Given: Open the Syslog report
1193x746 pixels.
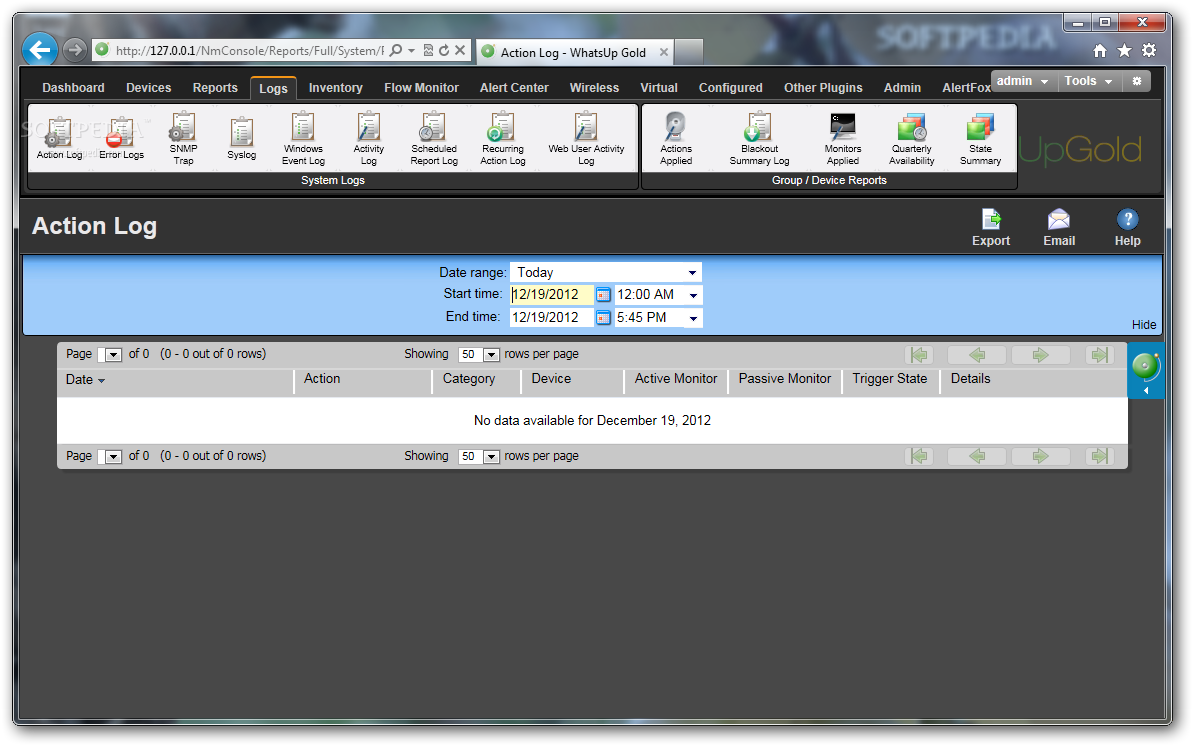Looking at the screenshot, I should click(241, 138).
